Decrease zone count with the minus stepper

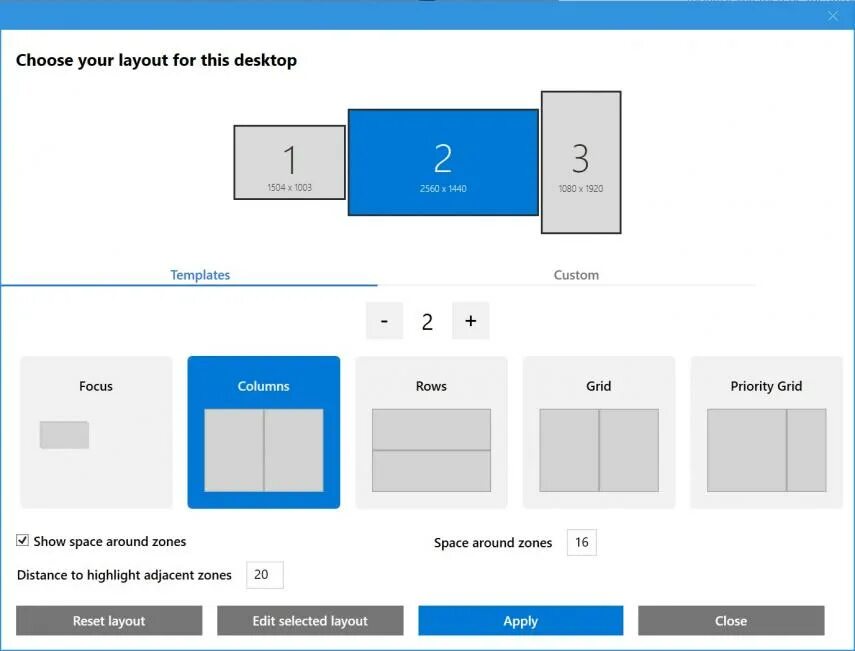[x=384, y=320]
